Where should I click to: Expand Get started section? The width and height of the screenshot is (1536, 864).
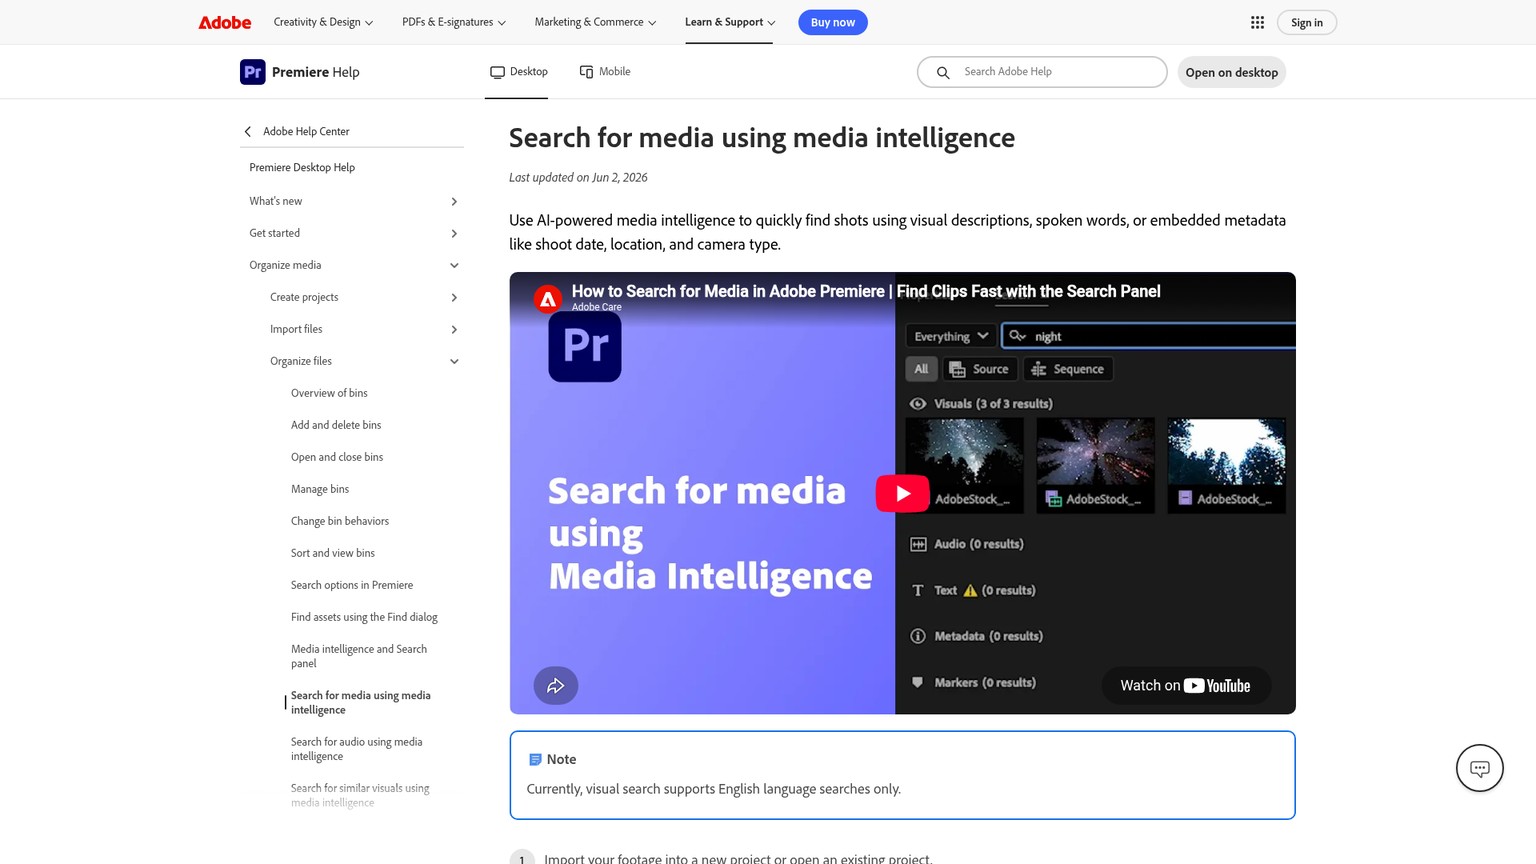pos(454,233)
